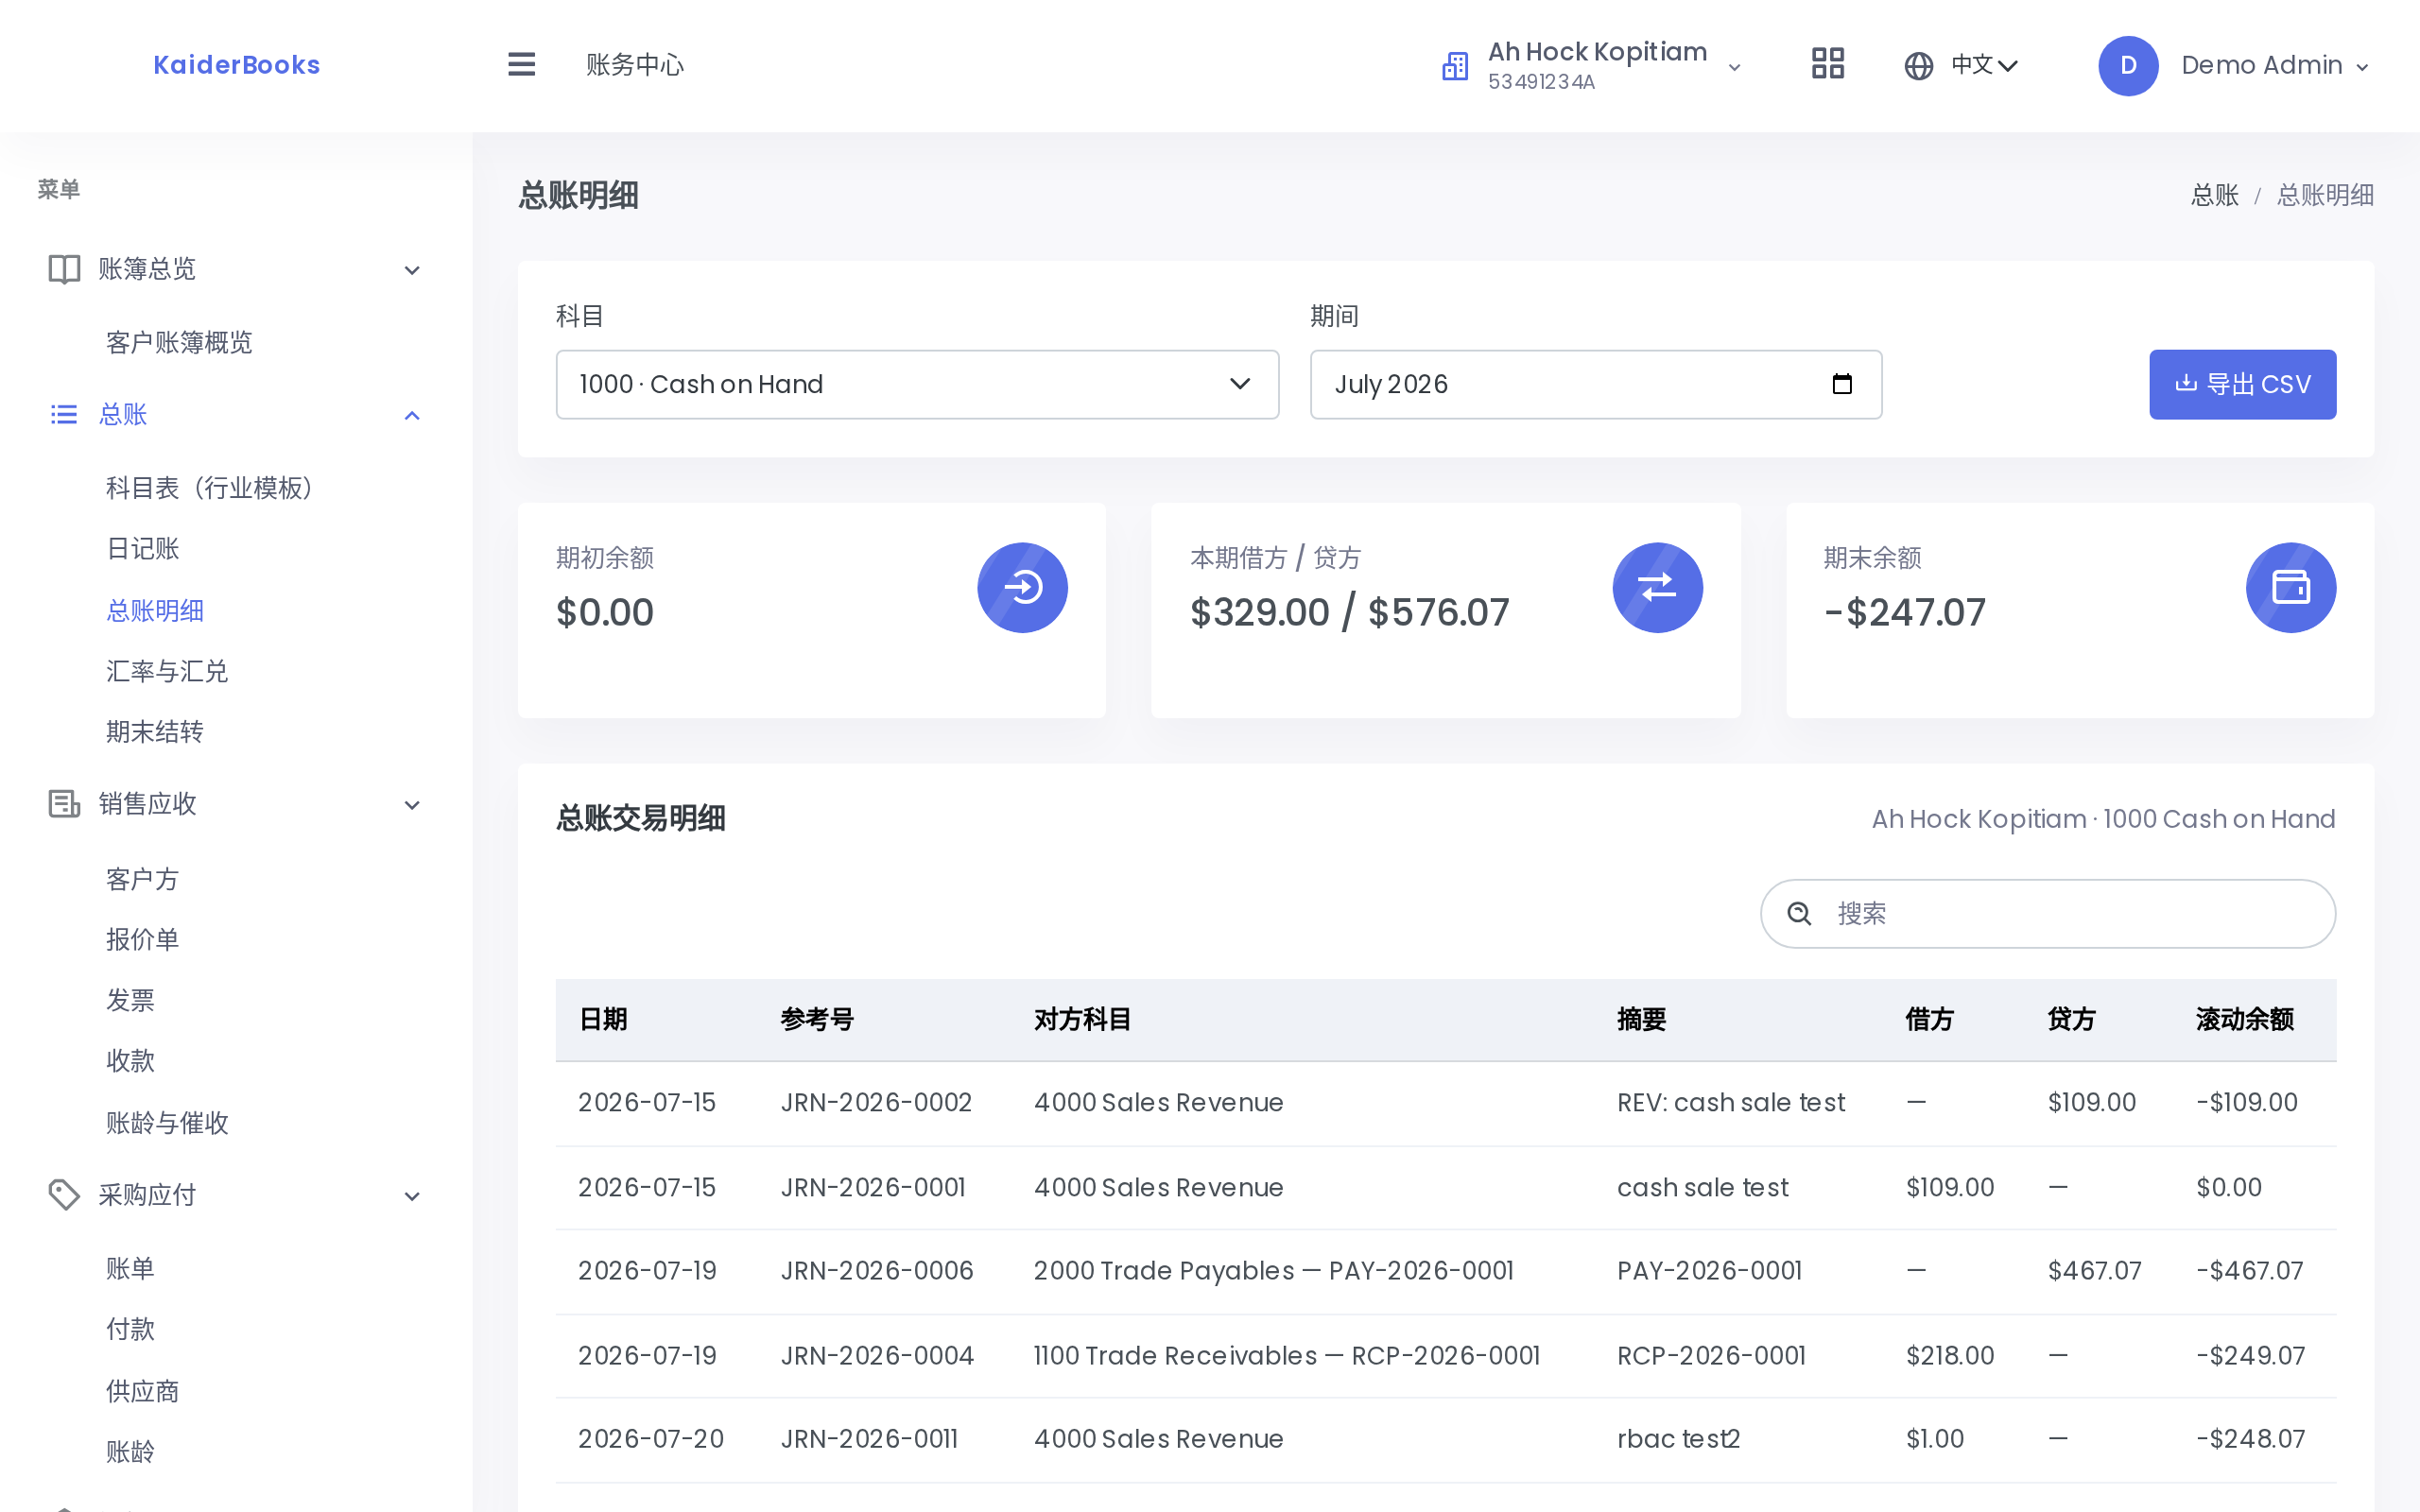Screen dimensions: 2420x1512
Task: Click the July 2026 period field
Action: [1595, 384]
